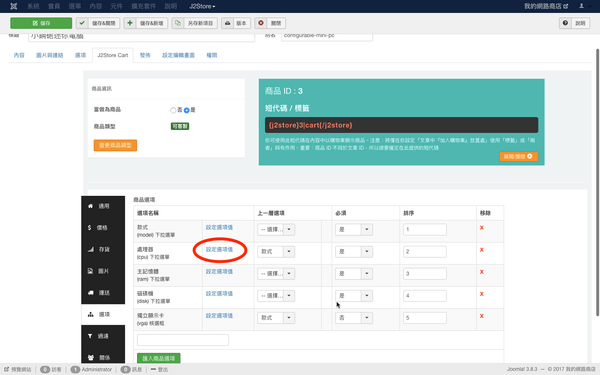
Task: Select the Price (價格) dollar sidebar item
Action: 103,228
